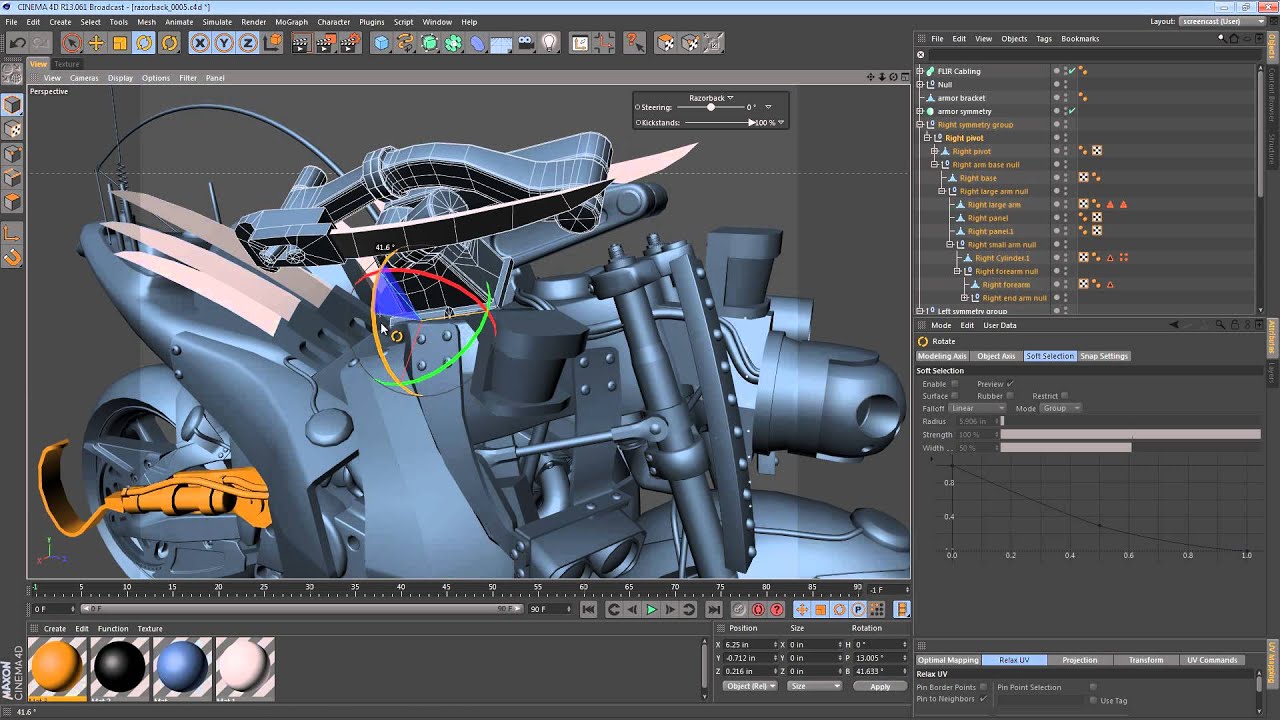
Task: Add a Cube primitive object
Action: (x=381, y=43)
